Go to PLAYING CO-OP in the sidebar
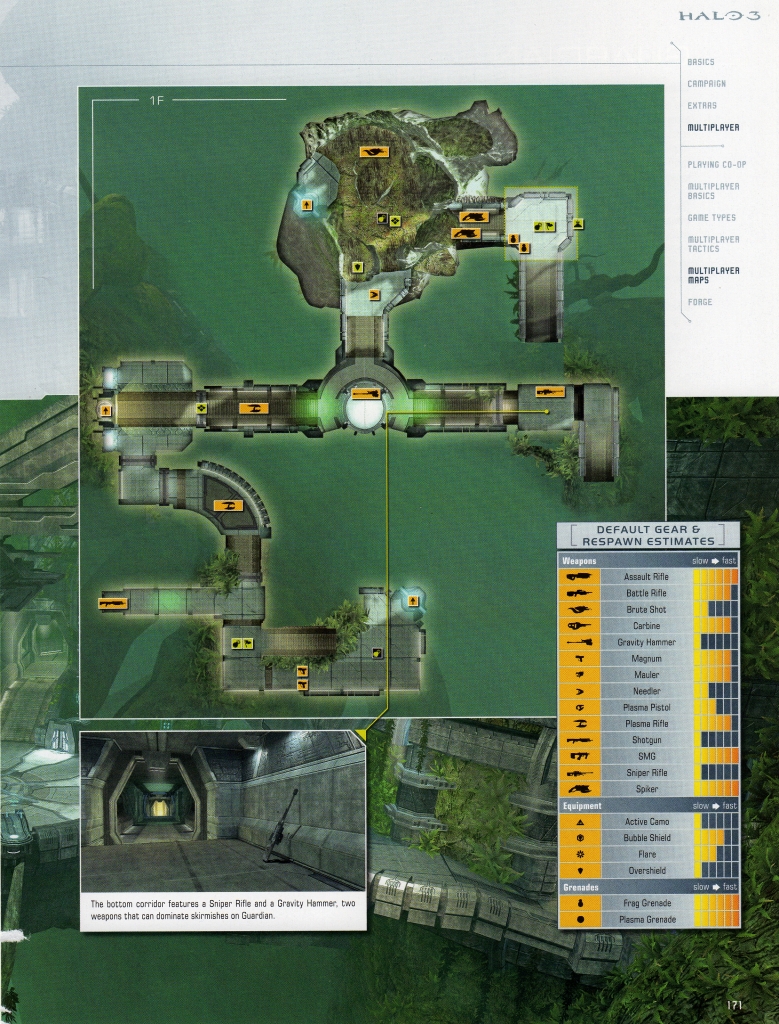The image size is (779, 1024). pos(716,165)
